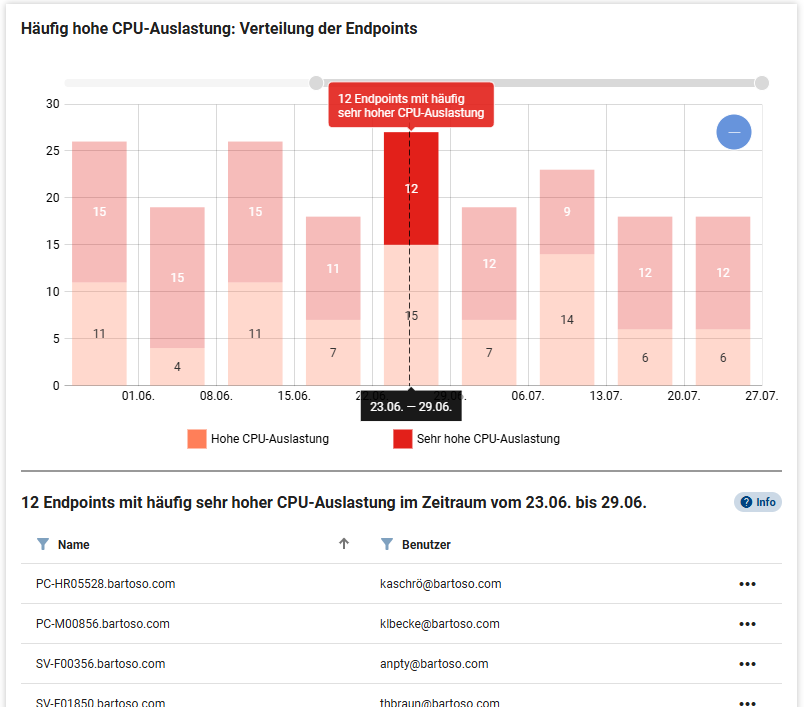Select the bar segment labeled 9
Viewport: 804px width, 707px height.
point(567,211)
